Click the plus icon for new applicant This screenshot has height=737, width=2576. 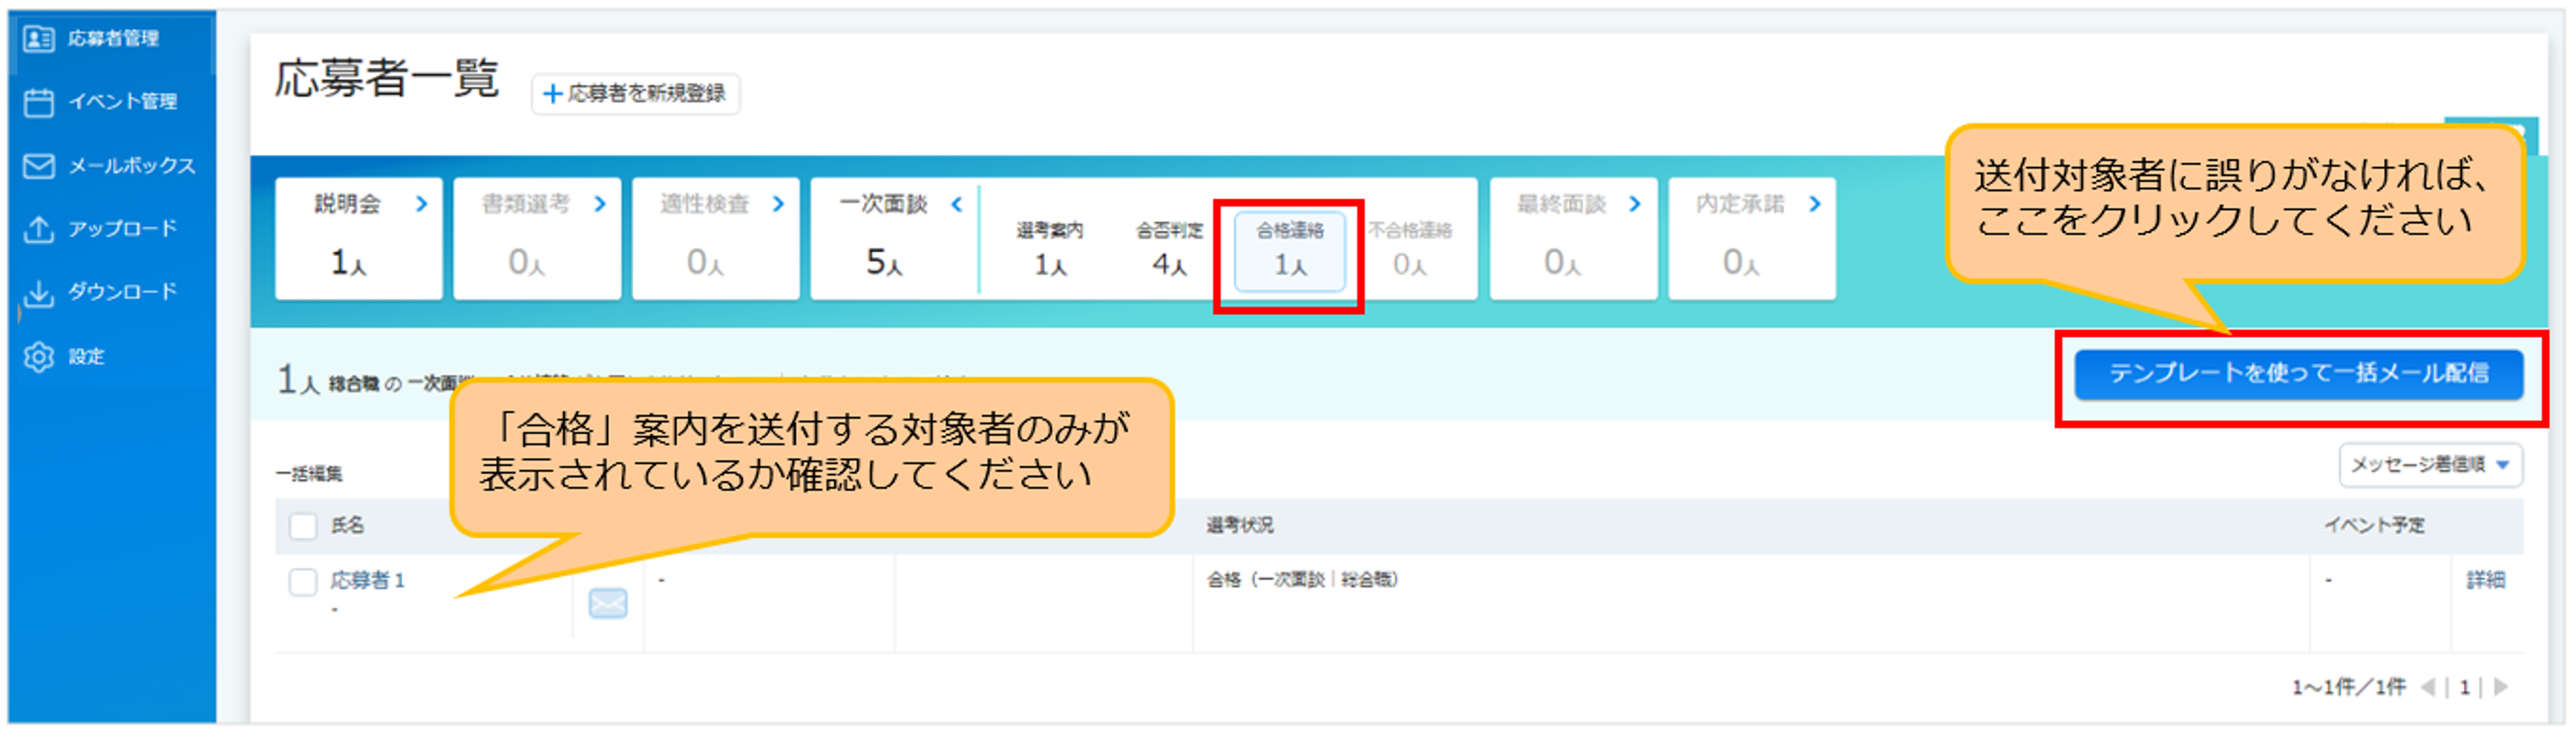(552, 94)
